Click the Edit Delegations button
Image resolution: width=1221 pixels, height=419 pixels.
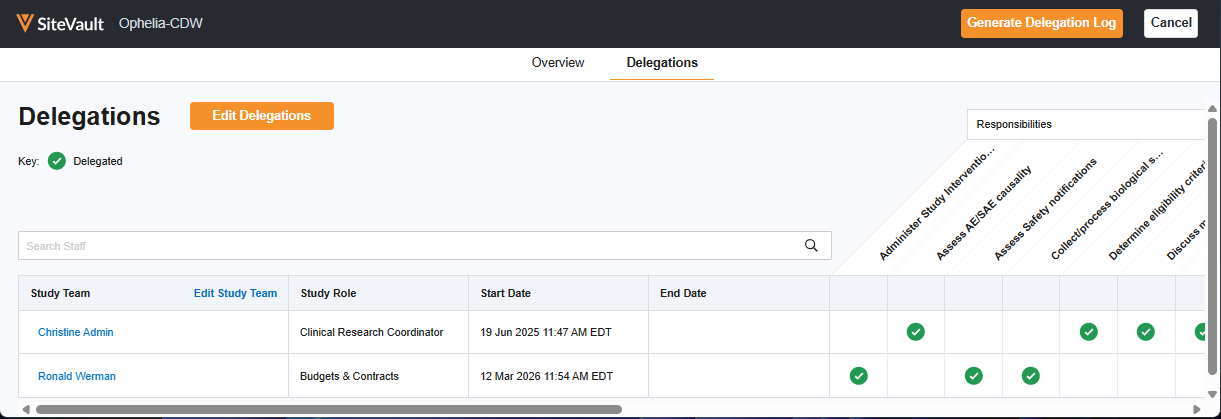click(261, 116)
